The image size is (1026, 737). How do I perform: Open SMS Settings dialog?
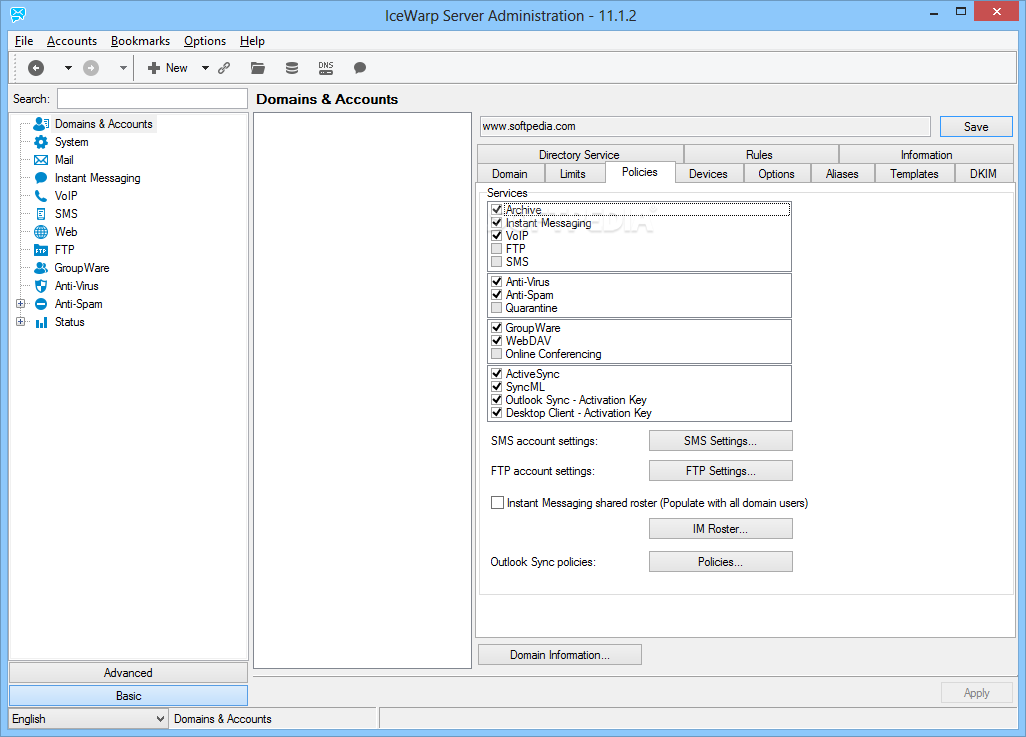click(720, 440)
